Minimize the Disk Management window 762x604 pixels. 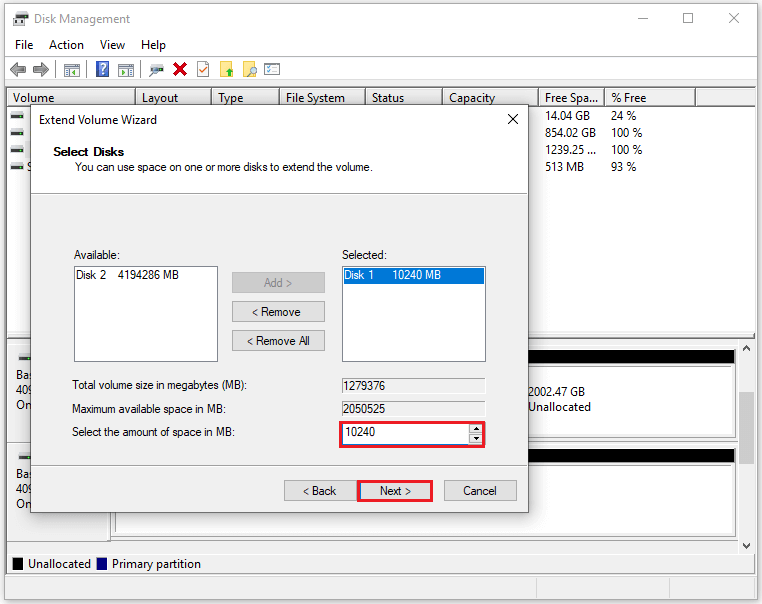pos(643,18)
